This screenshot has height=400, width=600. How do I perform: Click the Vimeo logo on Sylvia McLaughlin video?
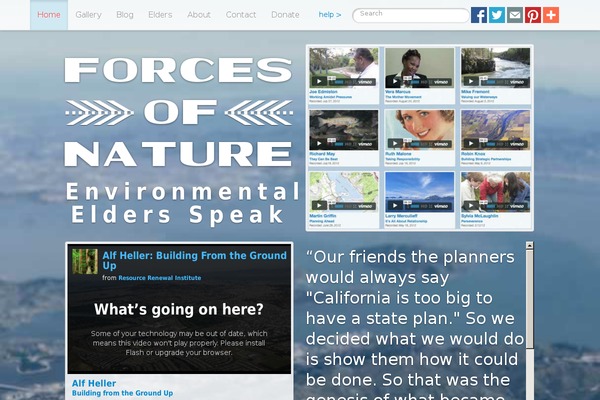click(x=517, y=206)
